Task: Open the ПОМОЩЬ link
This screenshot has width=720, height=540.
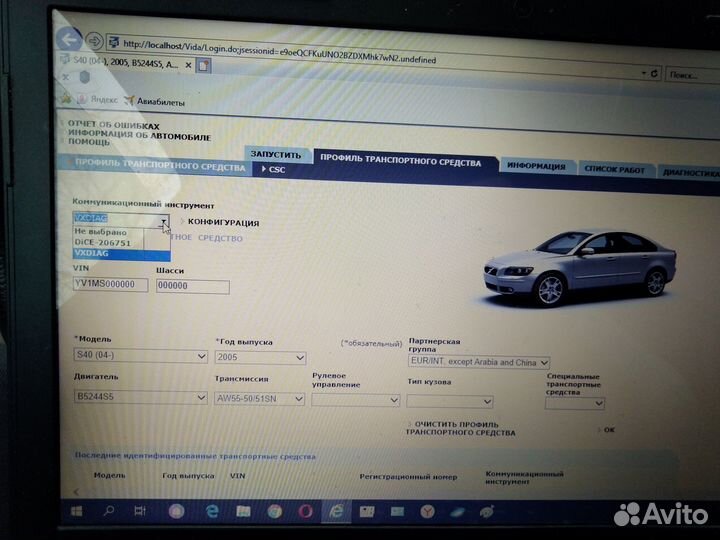Action: point(89,142)
